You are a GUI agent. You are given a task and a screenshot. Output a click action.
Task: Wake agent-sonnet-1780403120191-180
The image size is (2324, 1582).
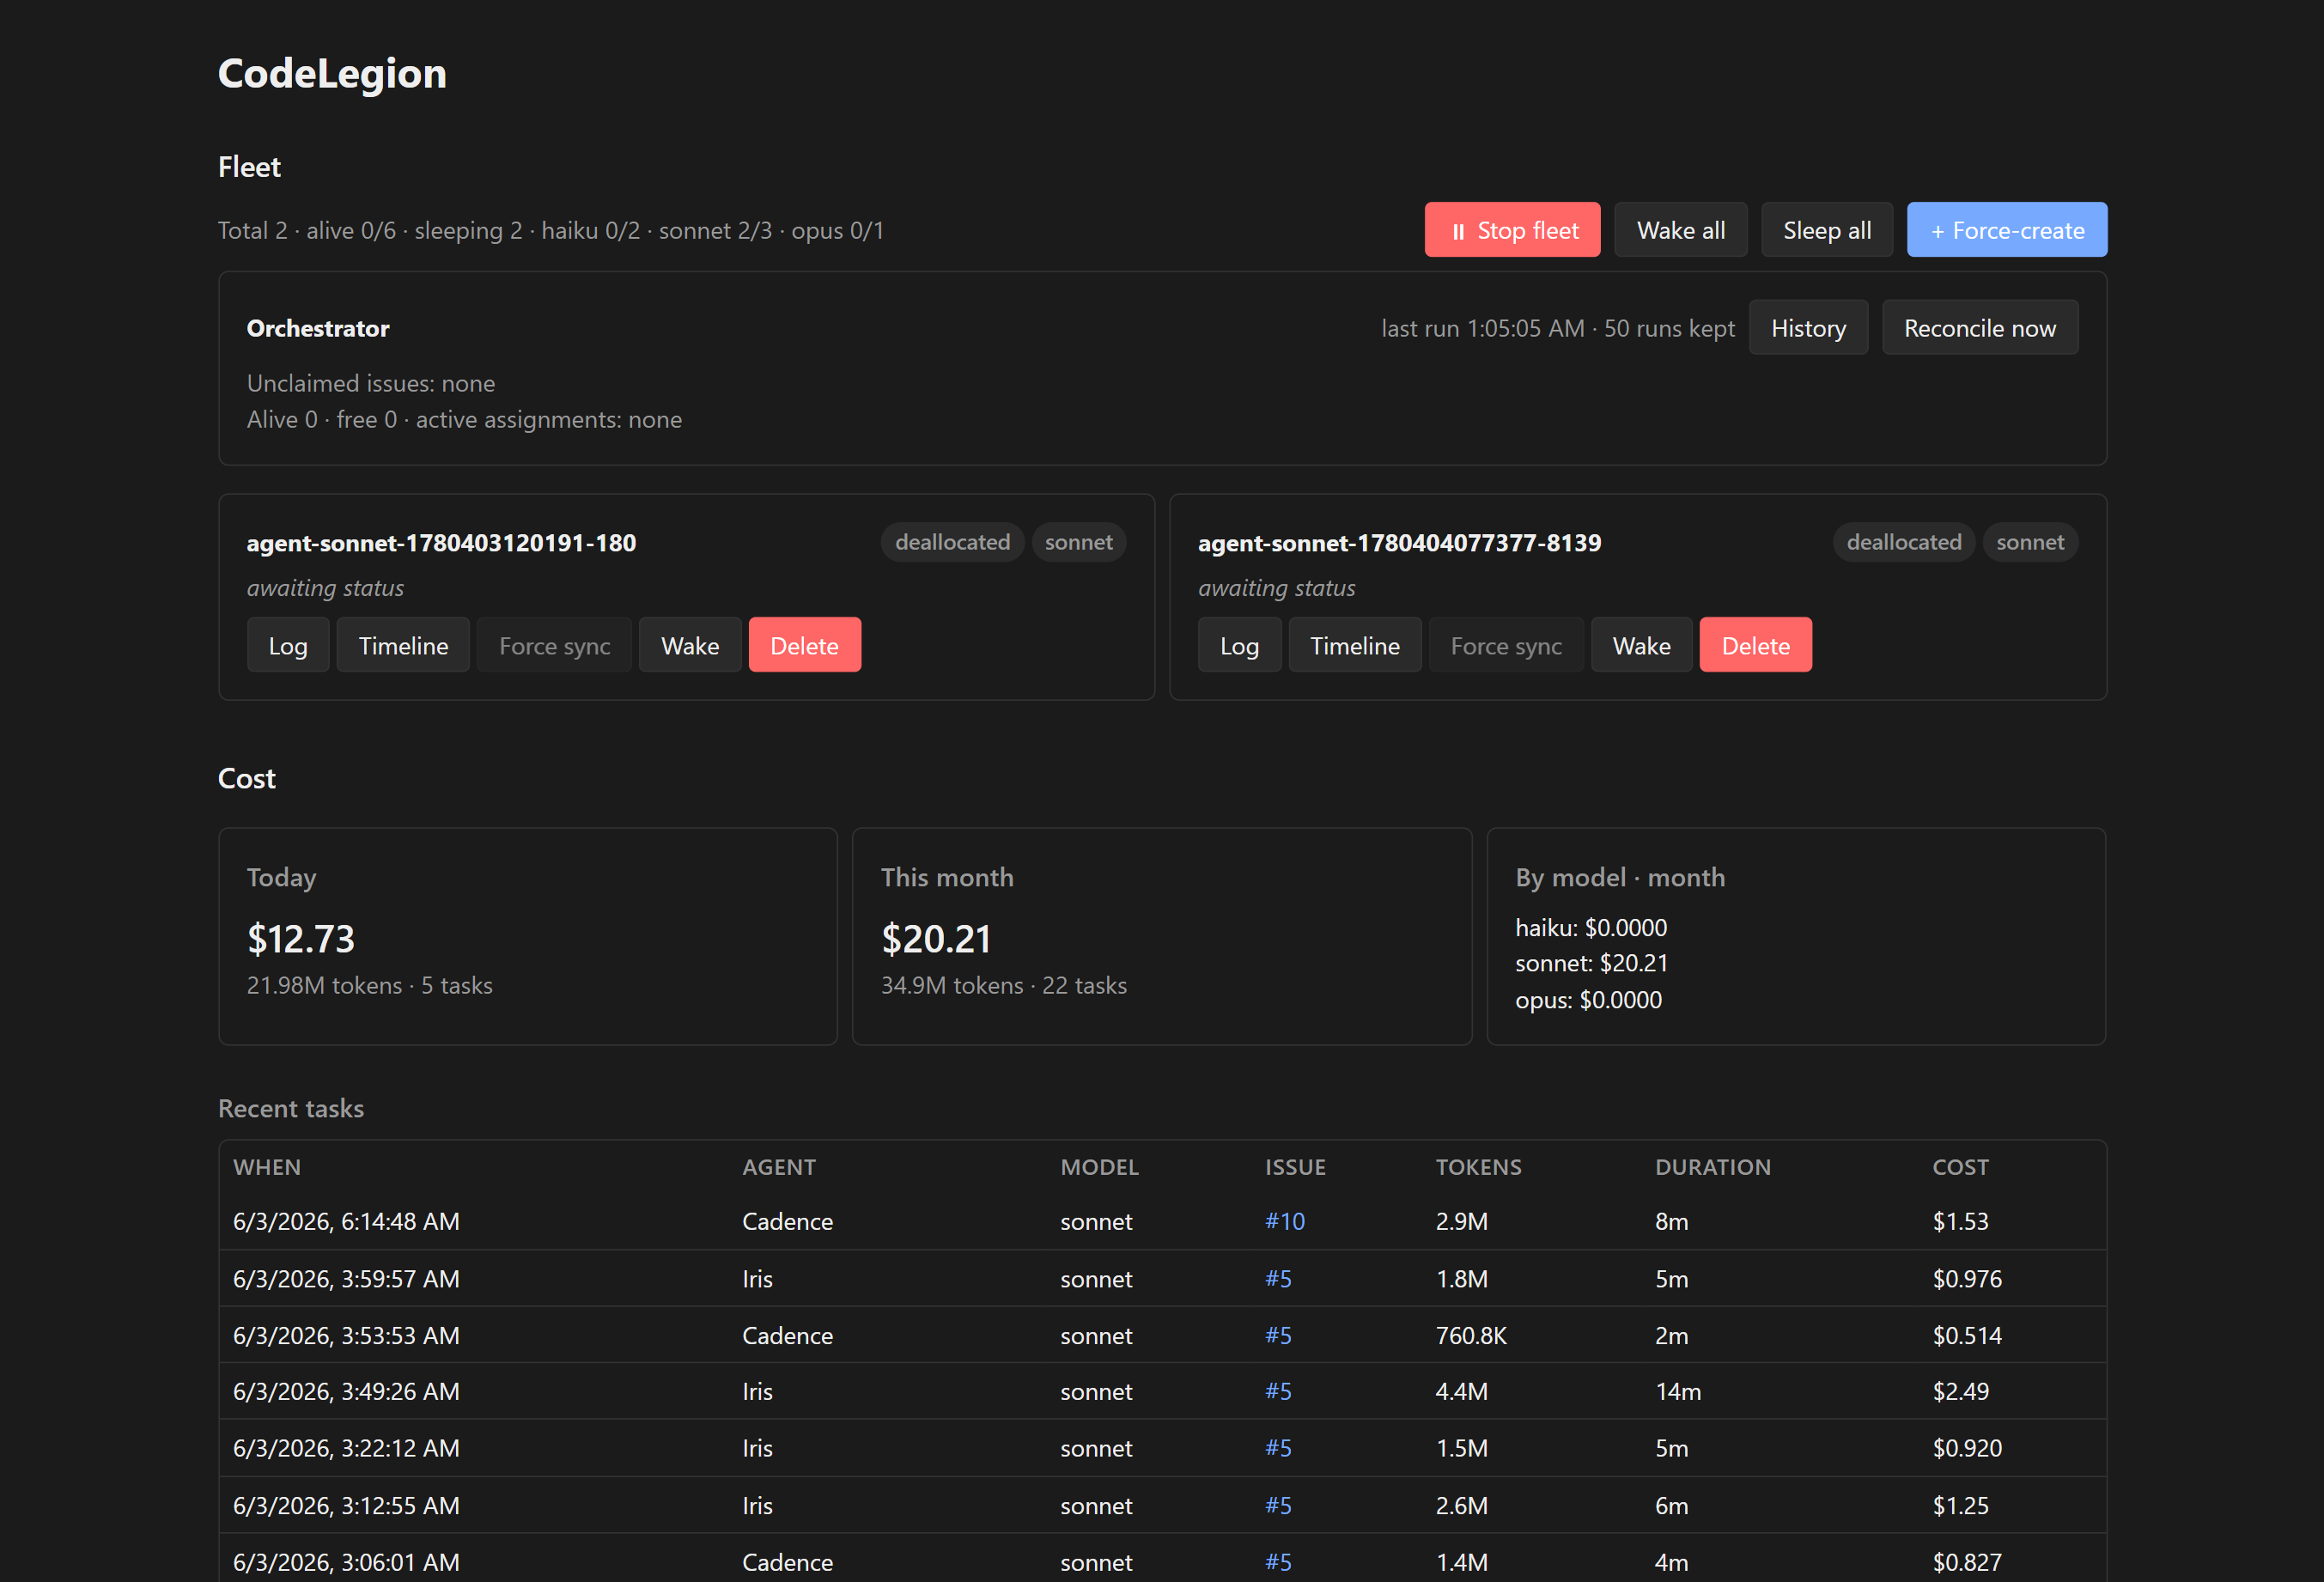(690, 645)
